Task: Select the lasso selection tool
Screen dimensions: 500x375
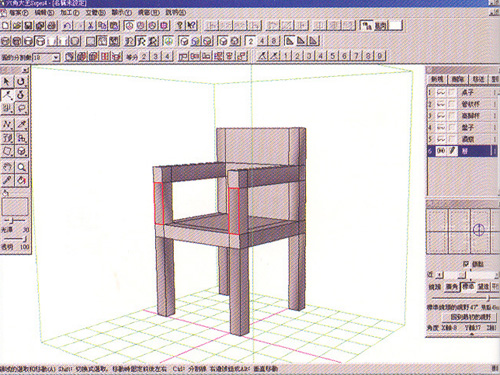Action: (21, 108)
